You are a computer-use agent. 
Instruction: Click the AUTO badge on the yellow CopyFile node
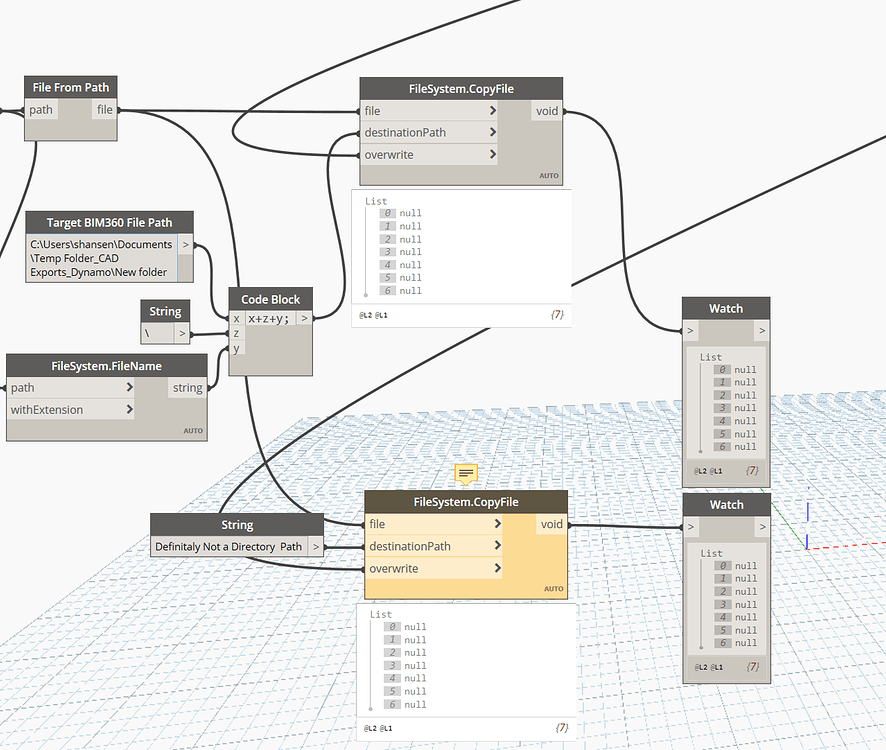coord(554,589)
